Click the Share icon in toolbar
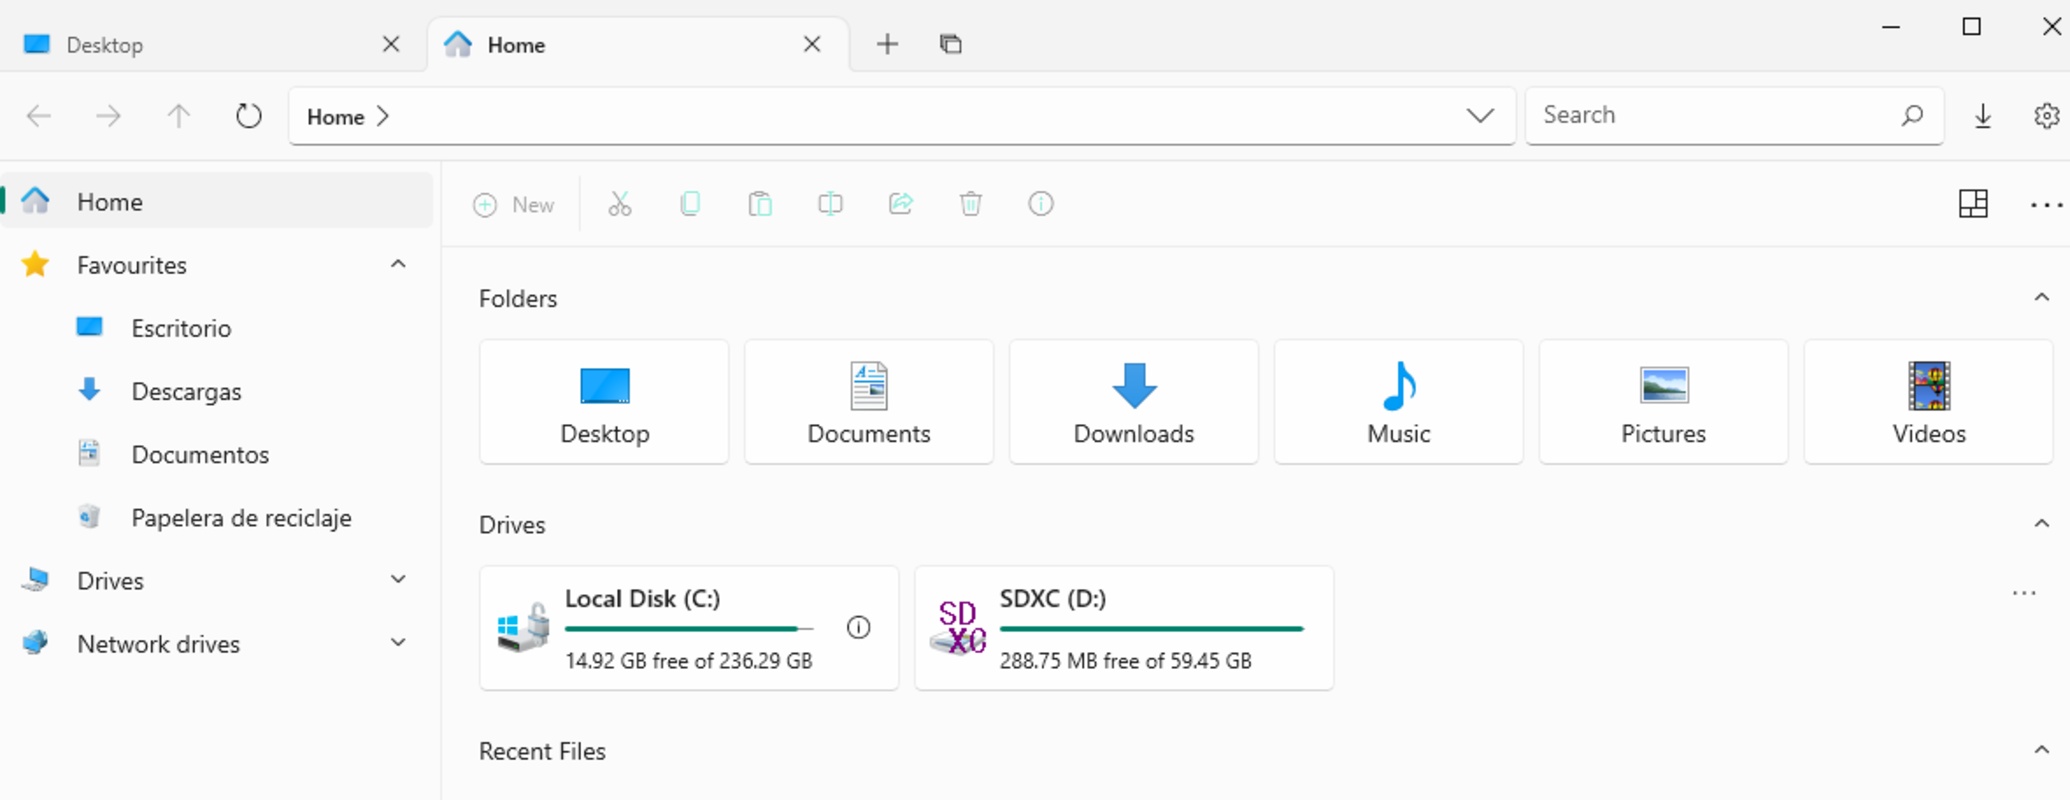 pyautogui.click(x=901, y=205)
